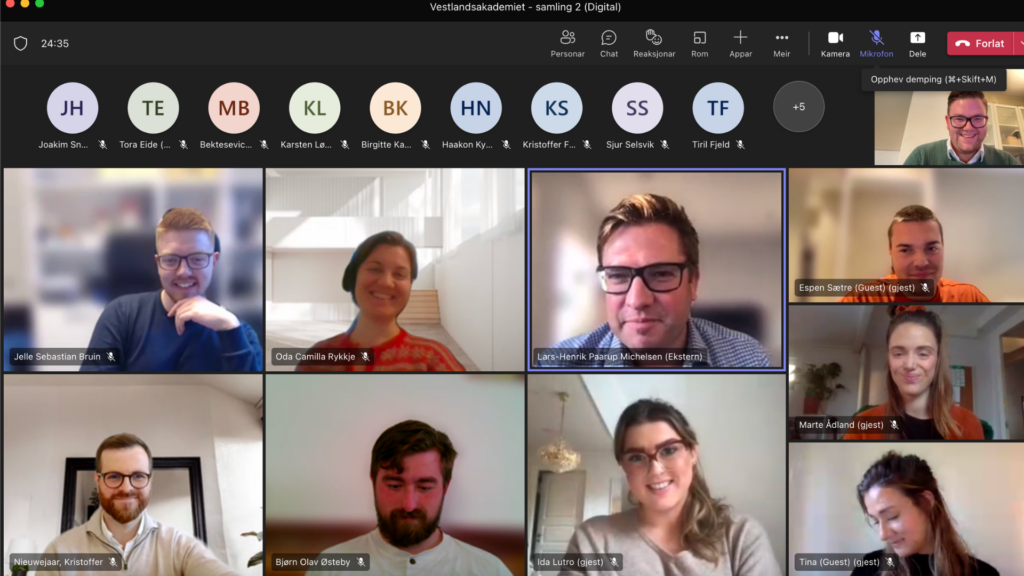Click the 24:35 meeting timer
1024x576 pixels.
55,44
